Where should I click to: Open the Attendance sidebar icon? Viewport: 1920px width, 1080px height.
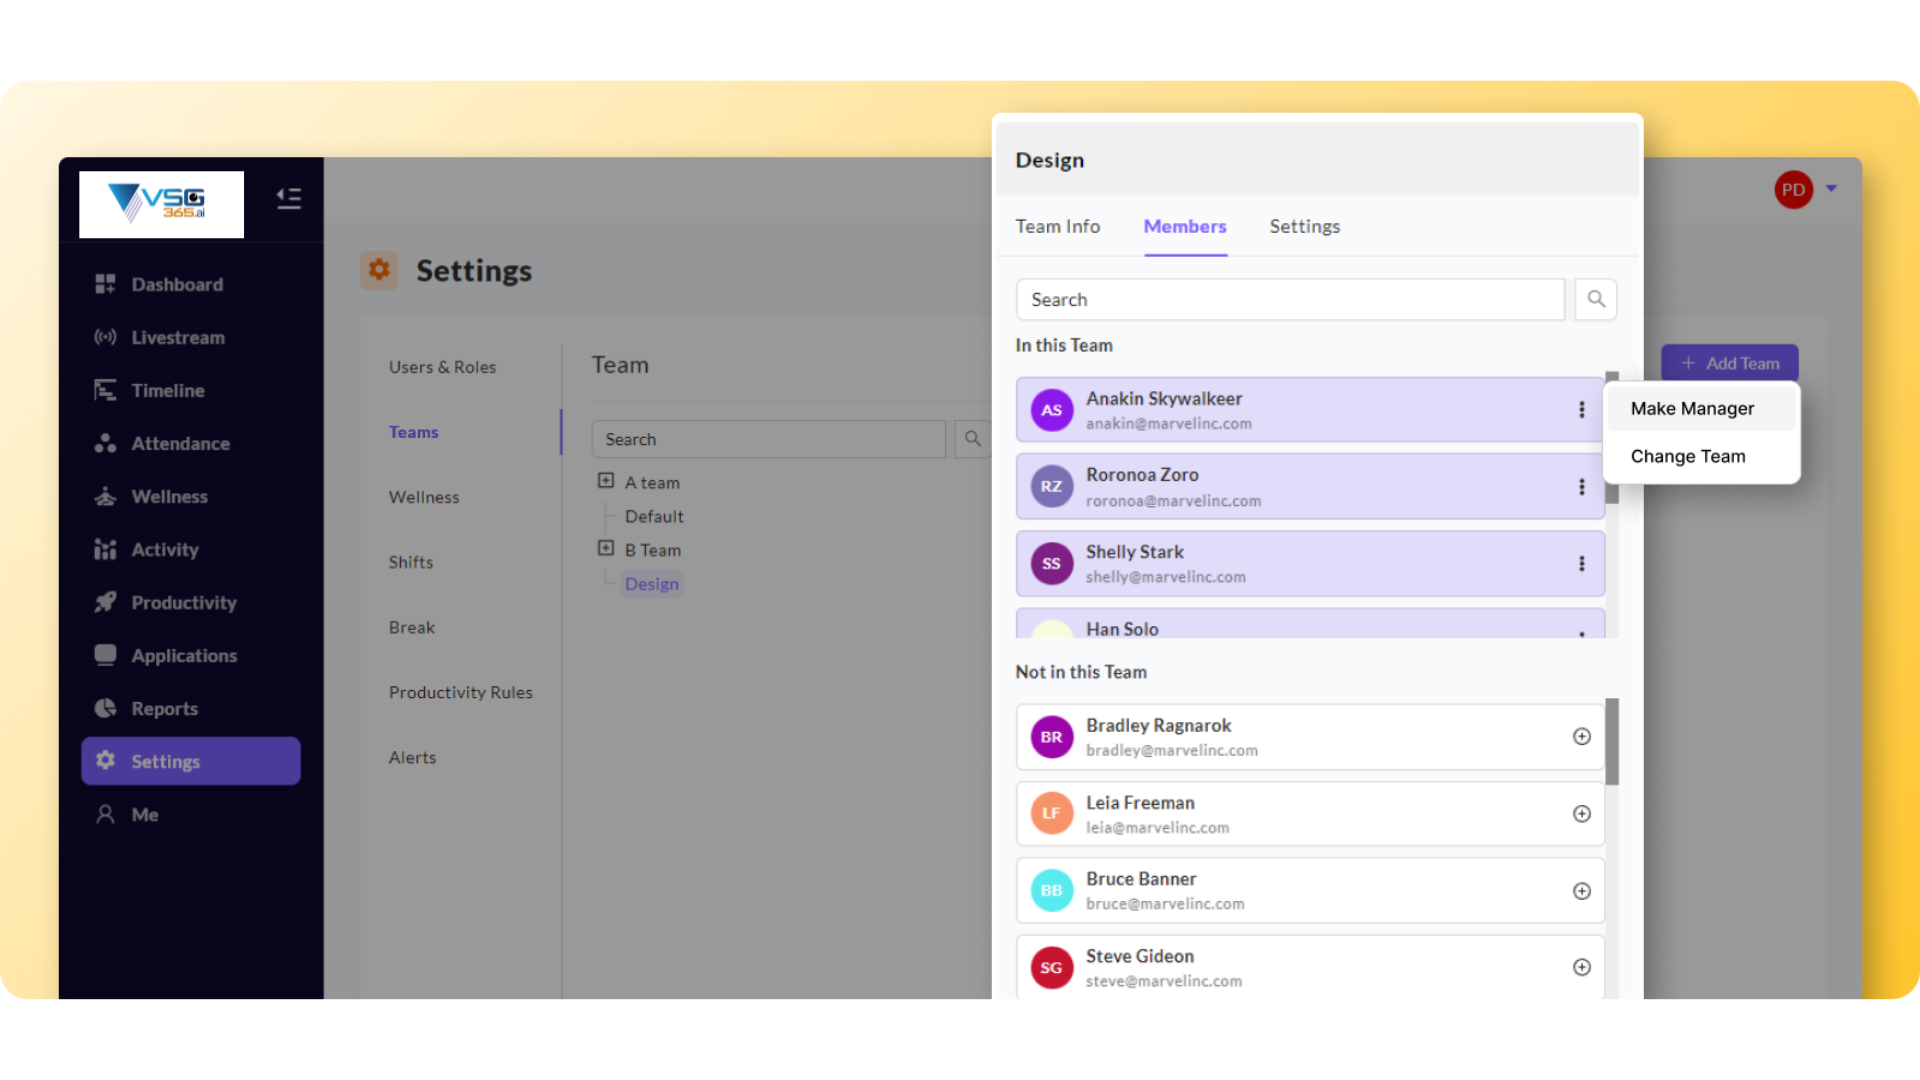(x=105, y=443)
